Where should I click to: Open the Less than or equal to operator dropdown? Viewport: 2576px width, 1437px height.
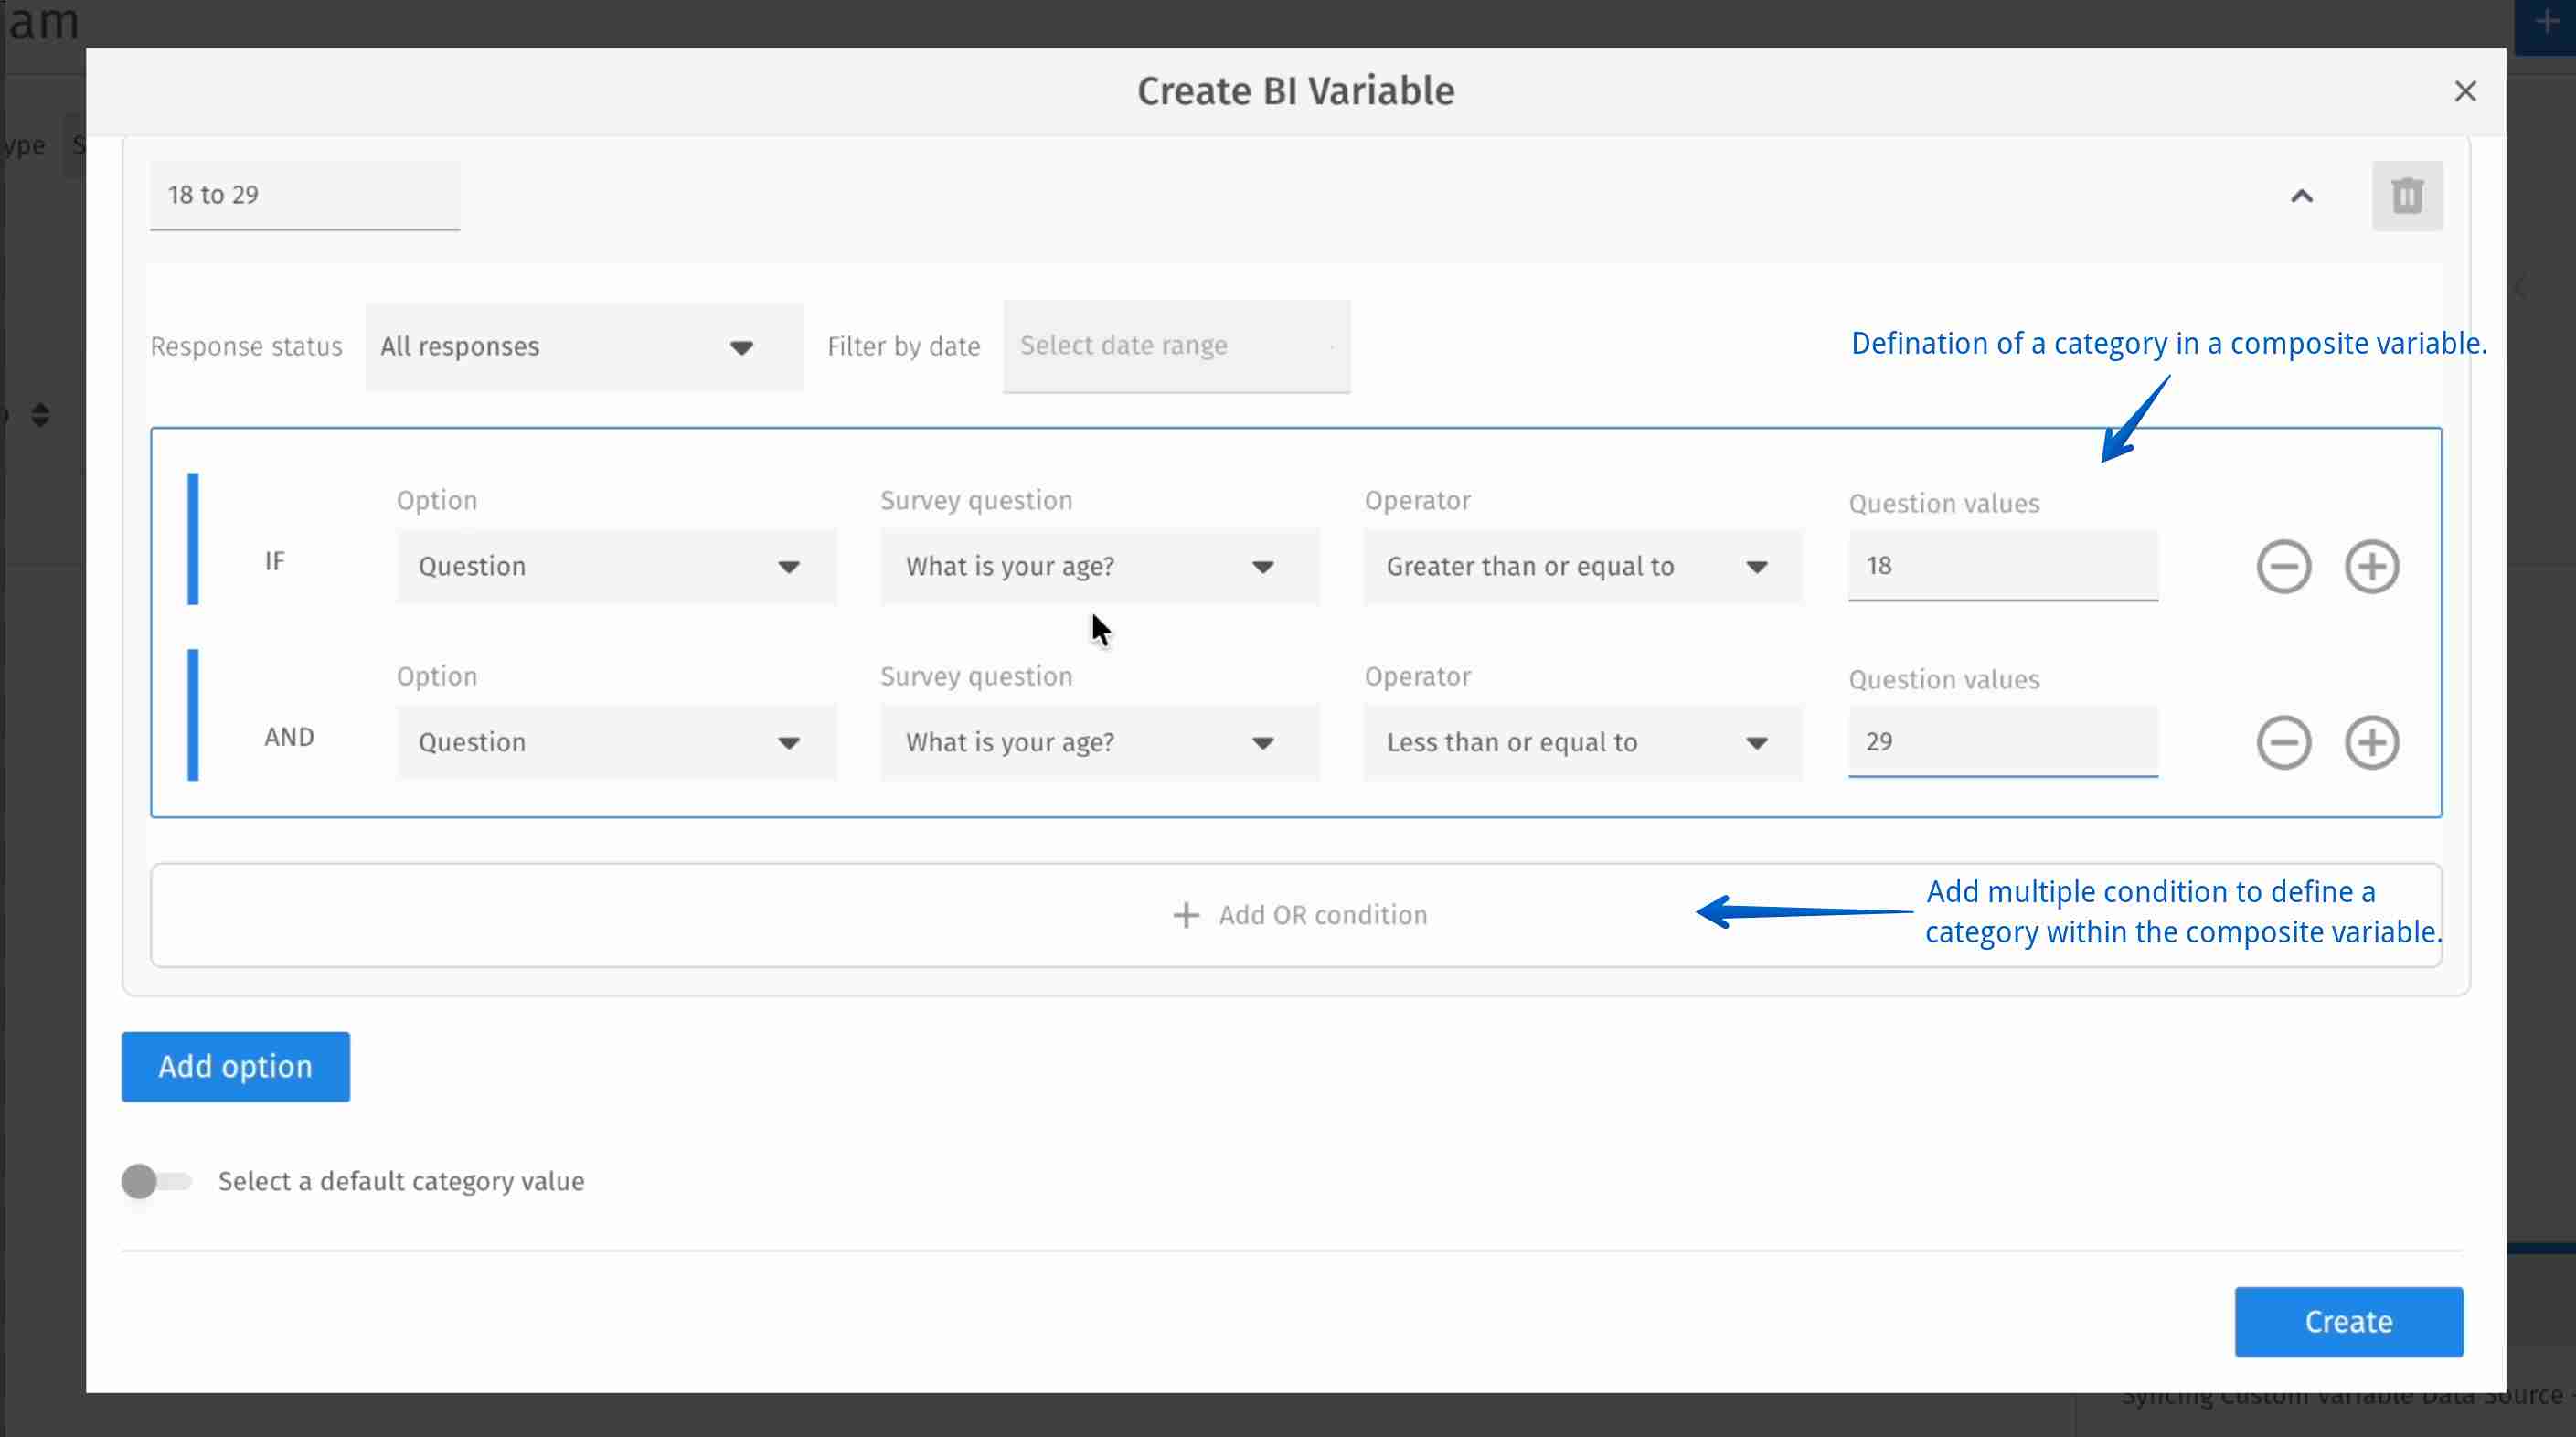(x=1582, y=743)
